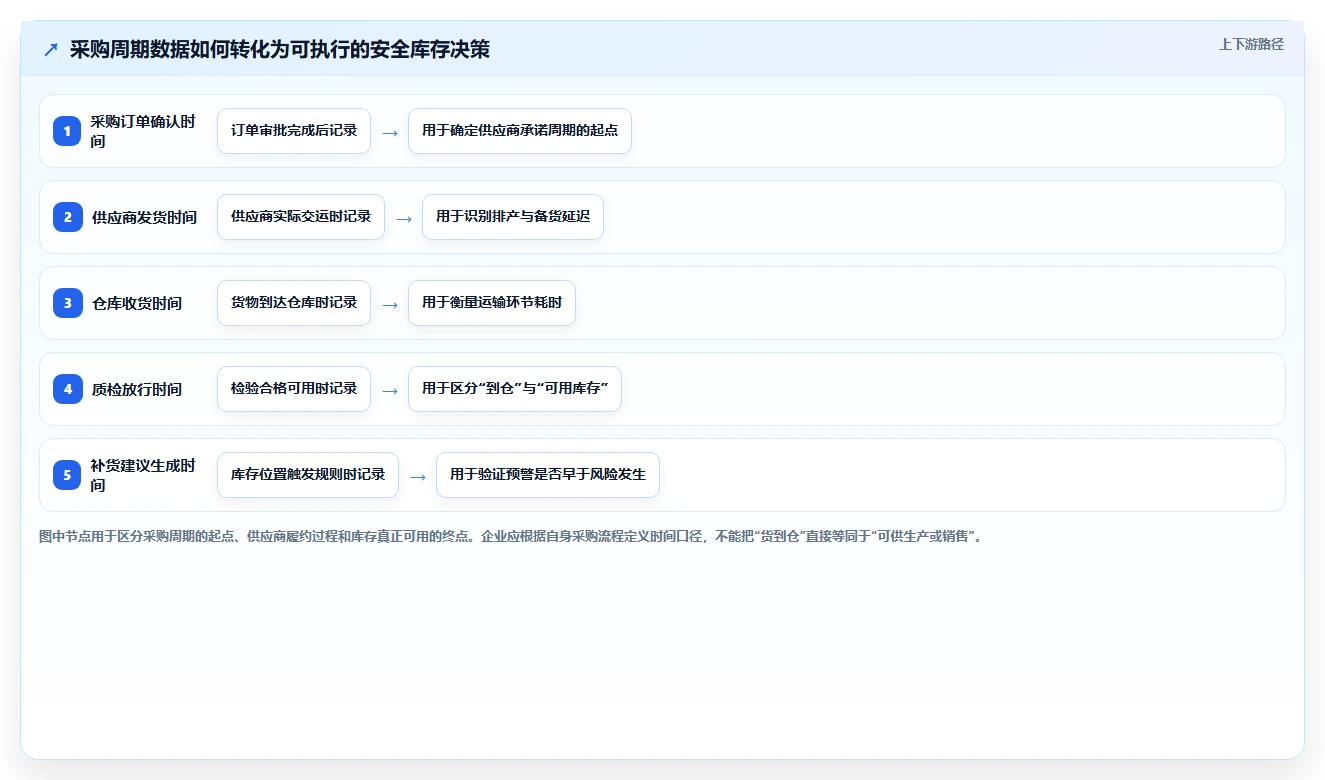Click the 用于区分“到仓”与“可用库存” box
Viewport: 1325px width, 780px height.
[x=515, y=389]
